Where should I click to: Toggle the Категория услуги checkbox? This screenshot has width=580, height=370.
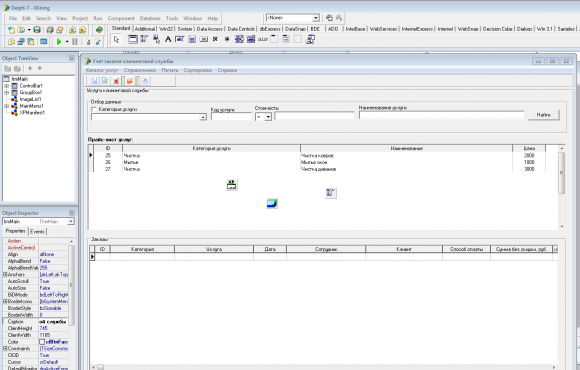pos(94,110)
